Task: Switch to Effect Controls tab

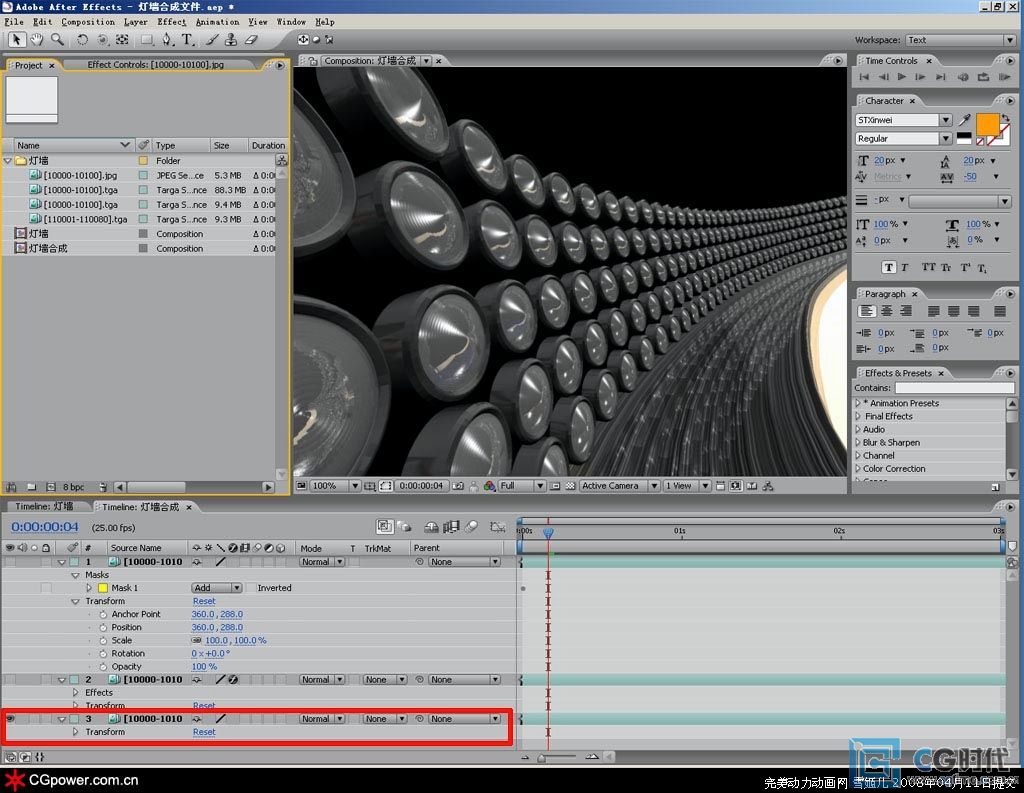Action: click(x=155, y=65)
